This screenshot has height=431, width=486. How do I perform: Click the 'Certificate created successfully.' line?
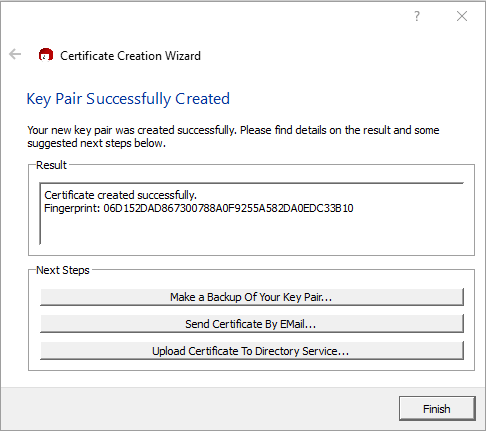coord(120,195)
